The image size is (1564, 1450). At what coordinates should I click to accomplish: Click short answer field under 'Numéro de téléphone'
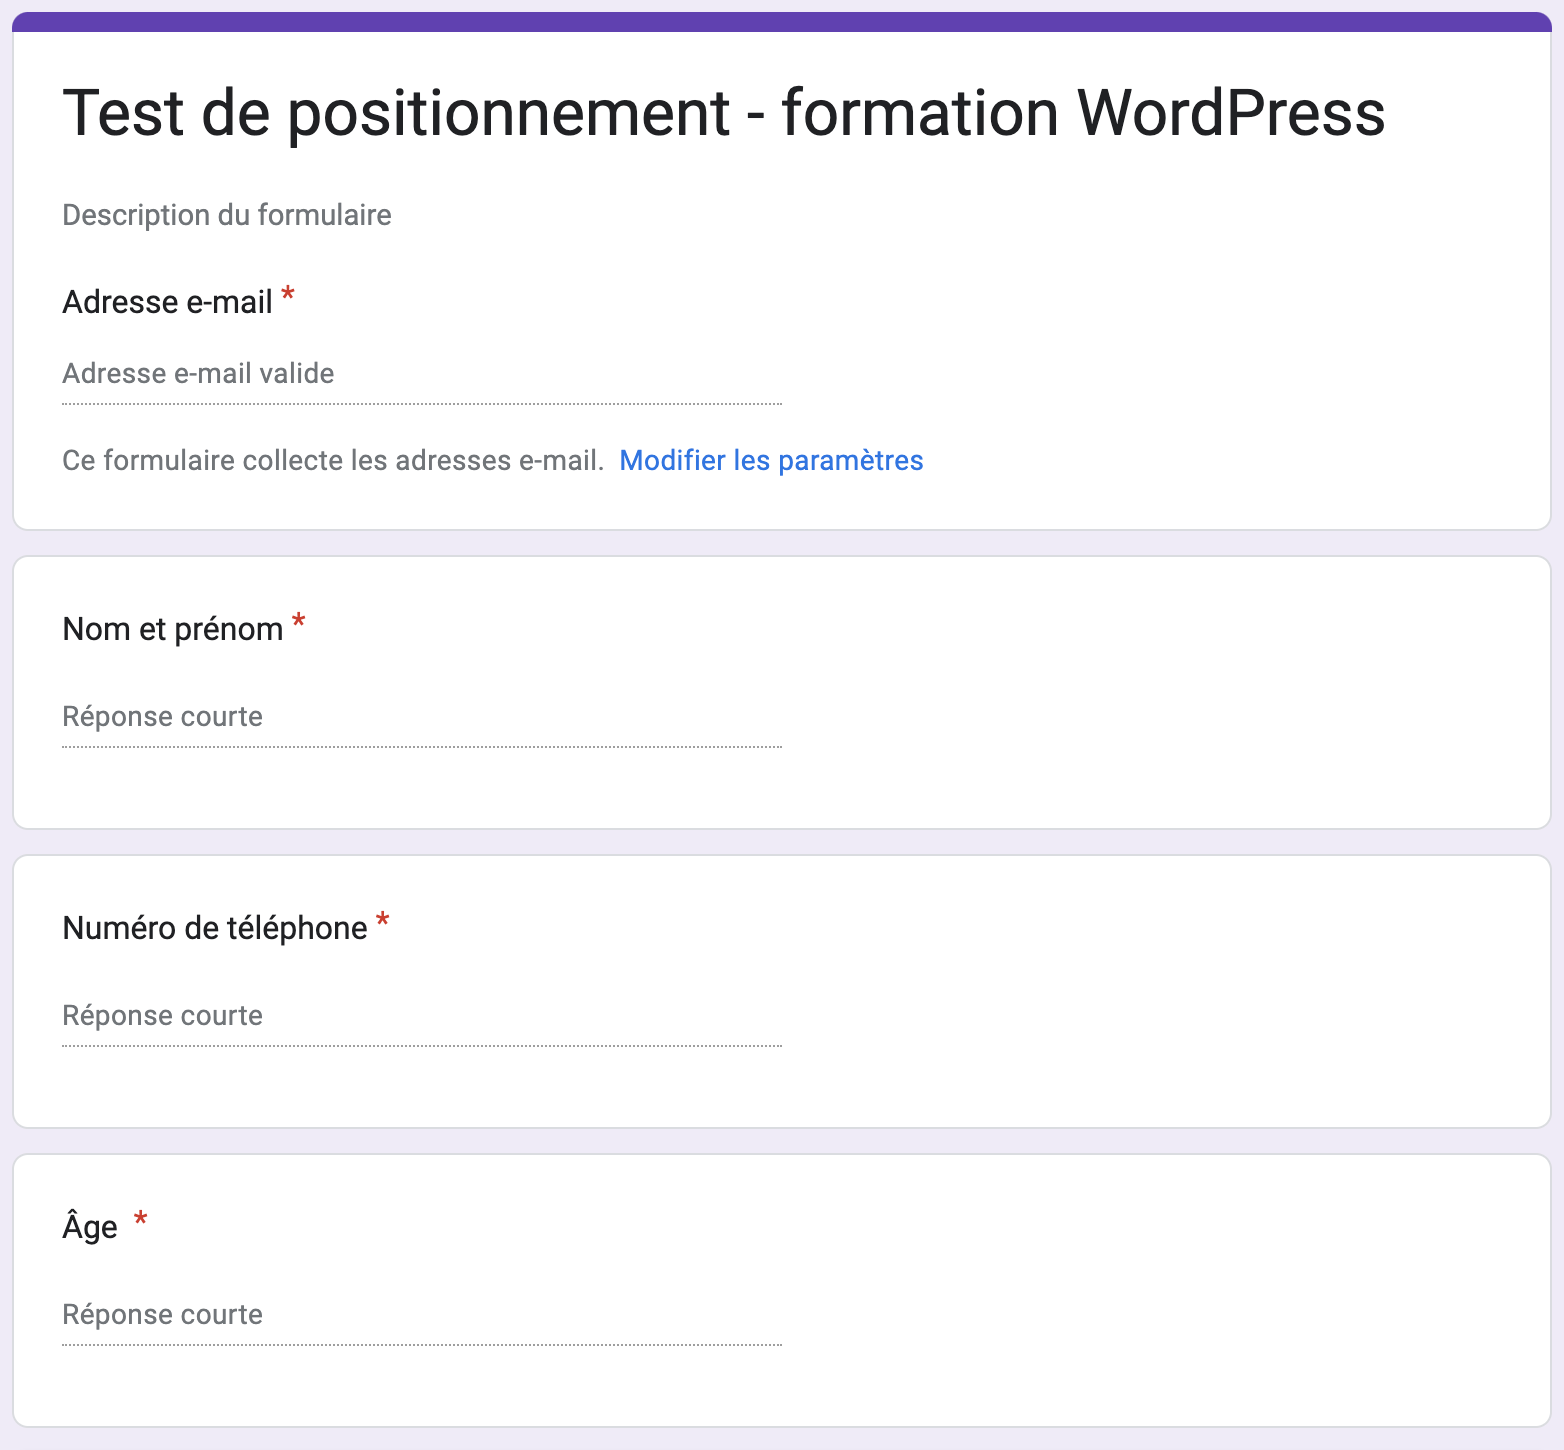tap(421, 1016)
